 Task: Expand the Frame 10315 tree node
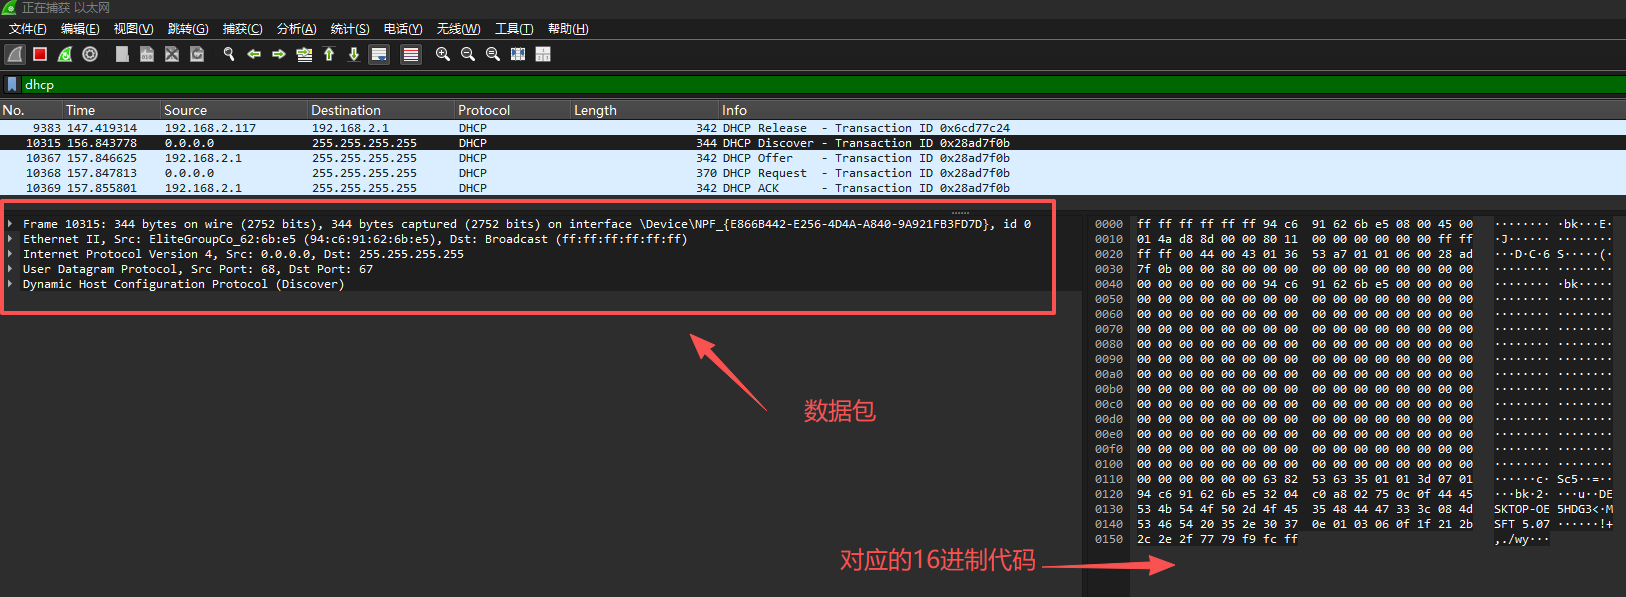coord(11,224)
